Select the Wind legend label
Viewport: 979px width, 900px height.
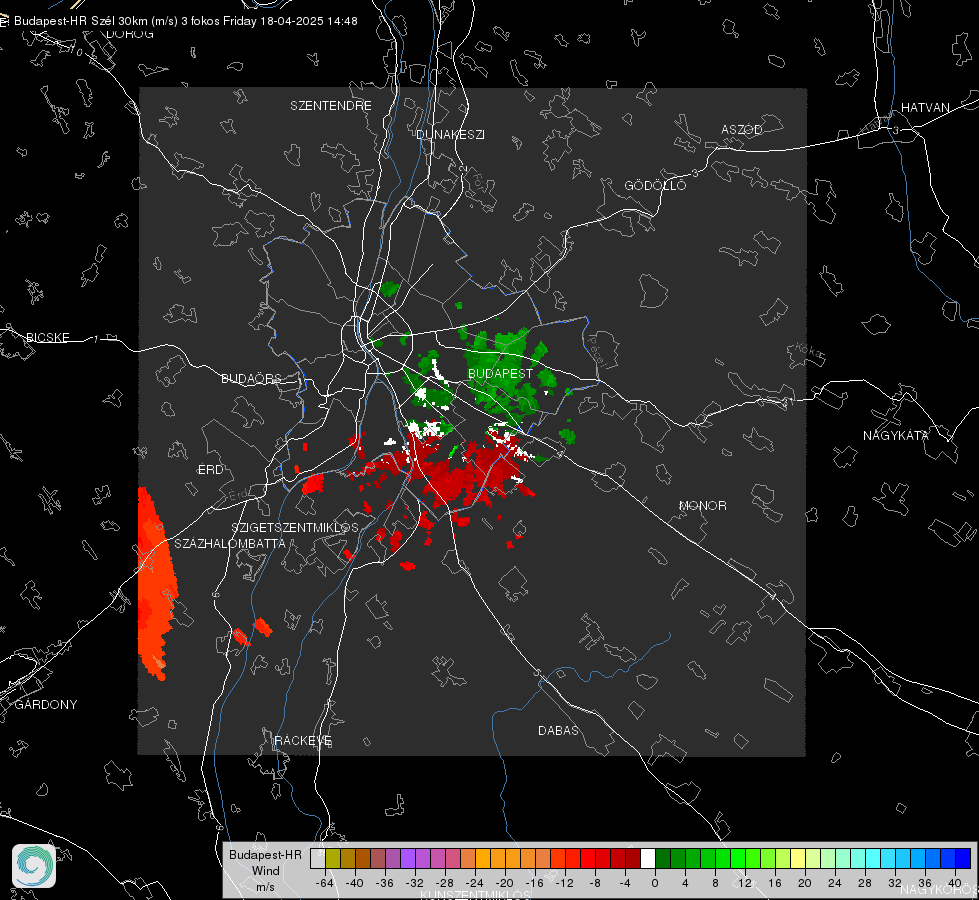pos(265,870)
